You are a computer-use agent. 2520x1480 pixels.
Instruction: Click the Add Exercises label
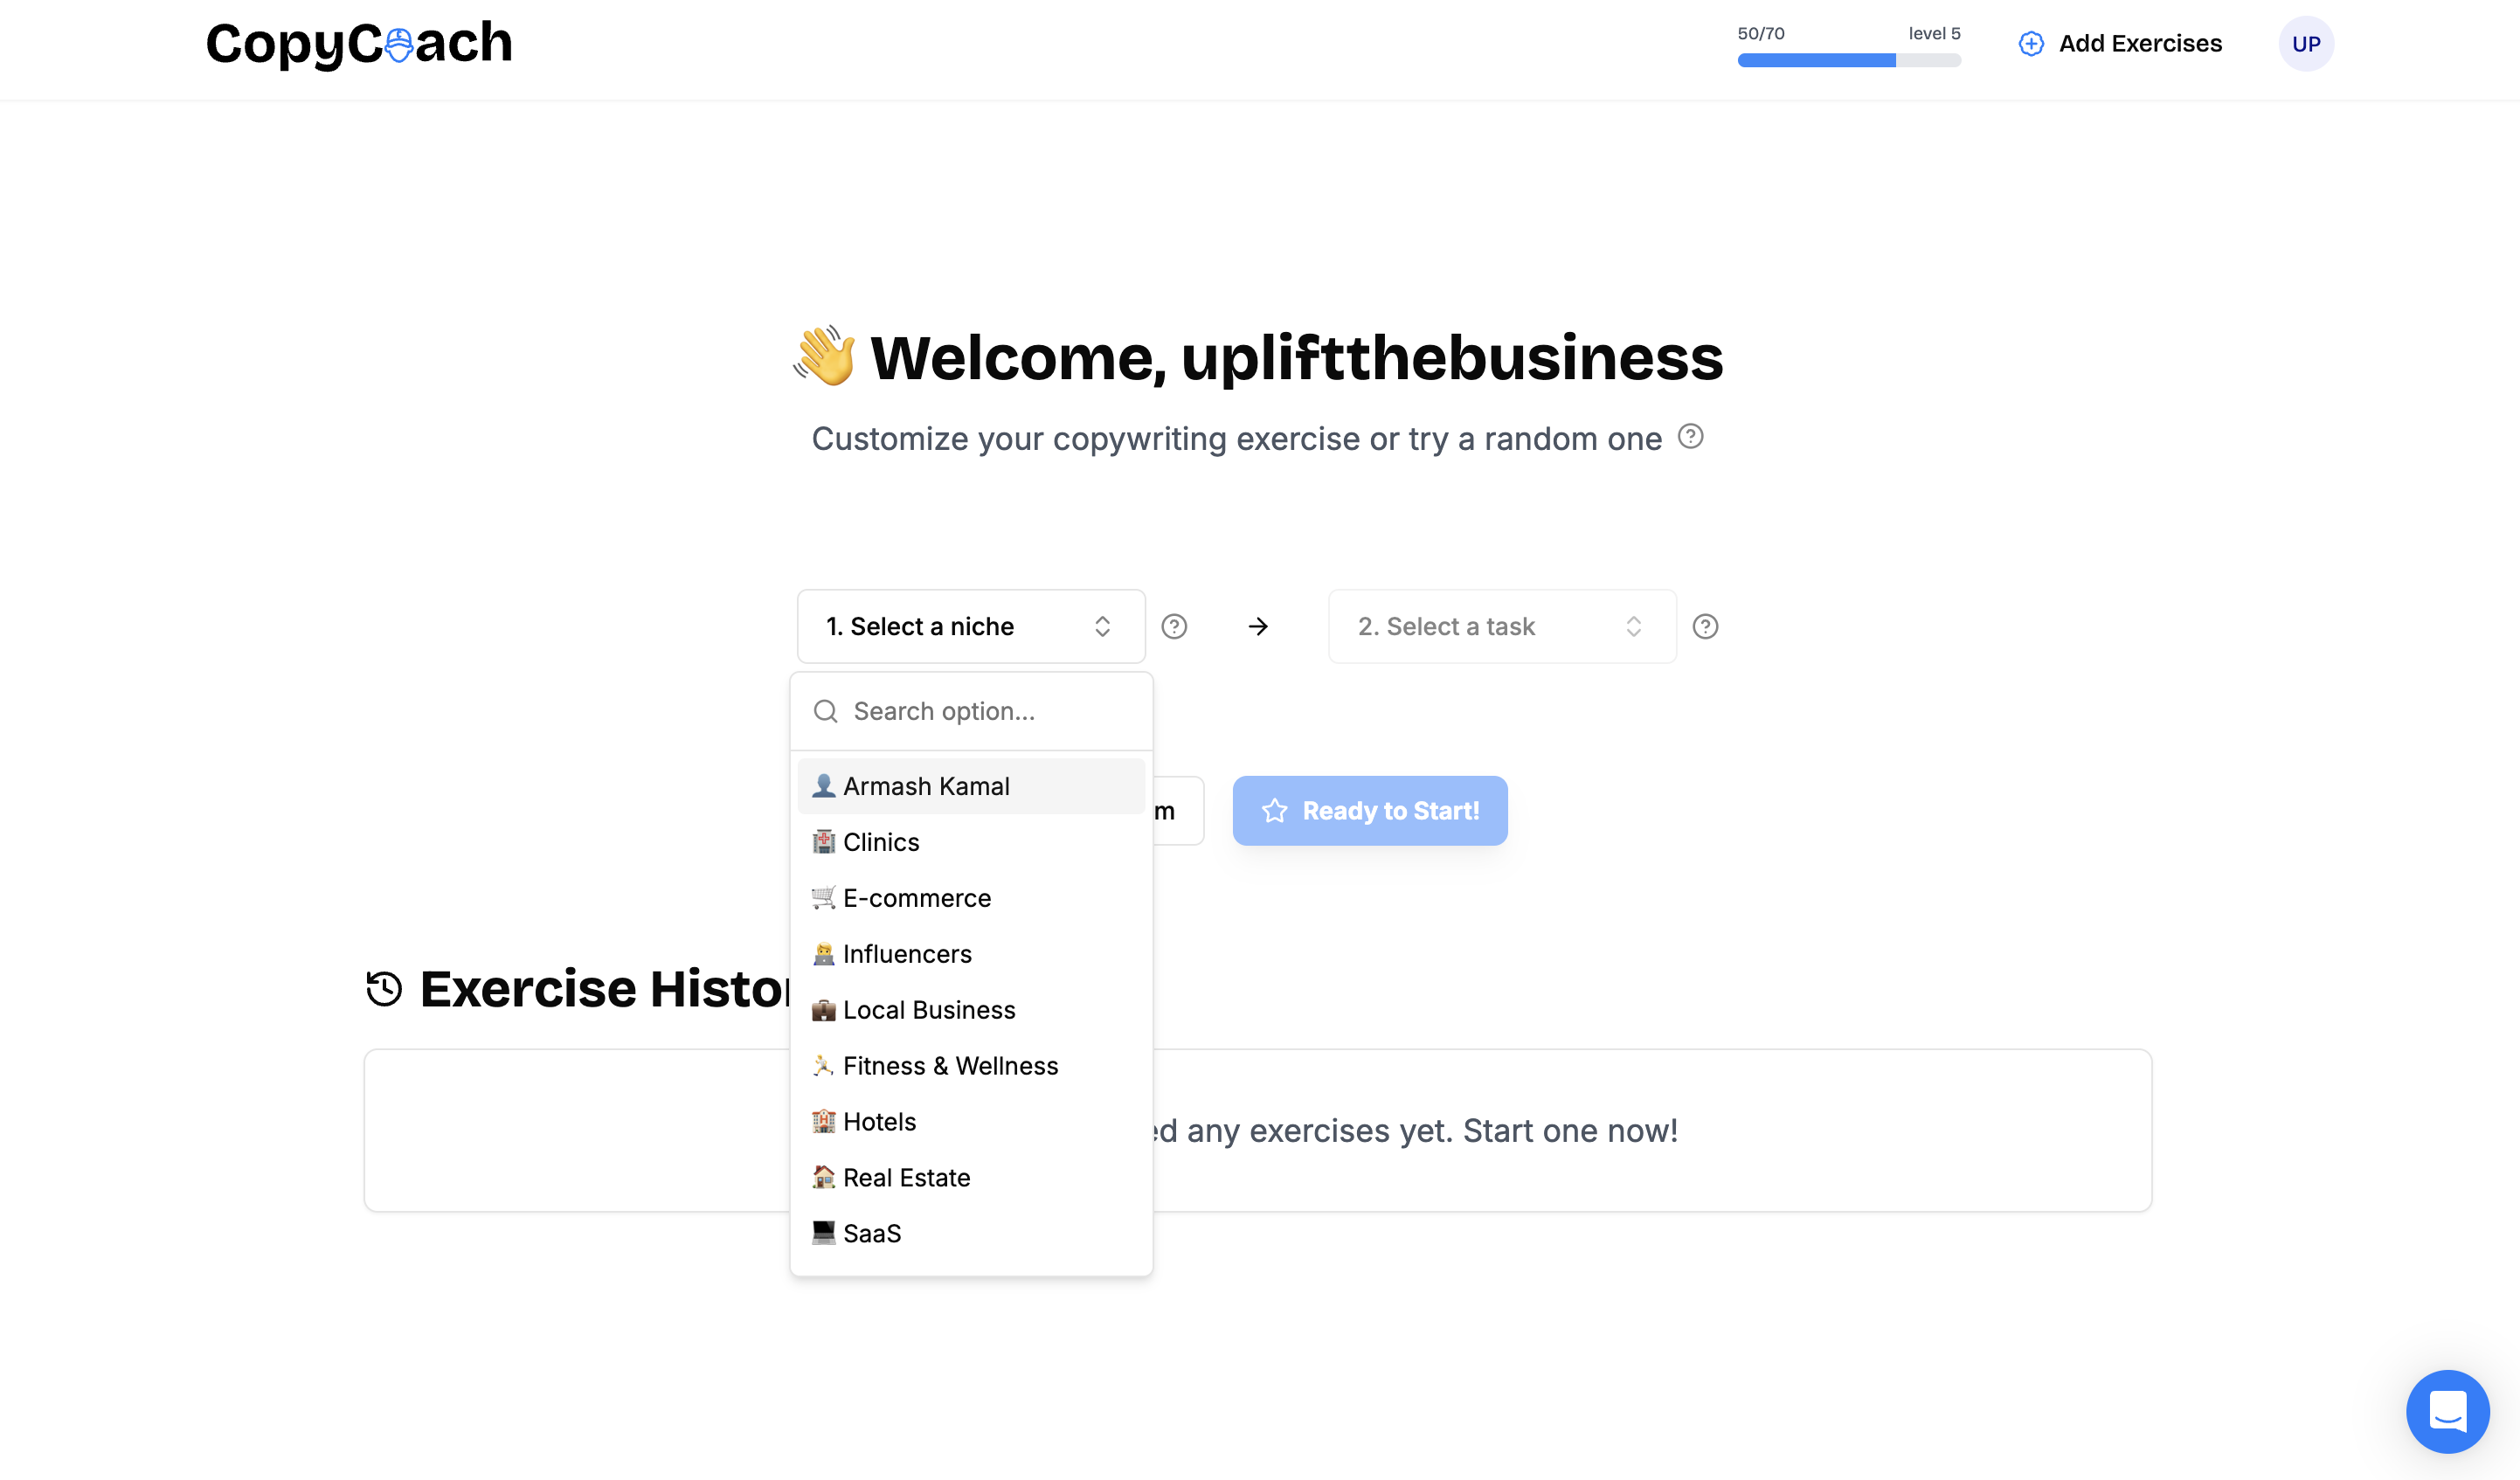[x=2140, y=44]
